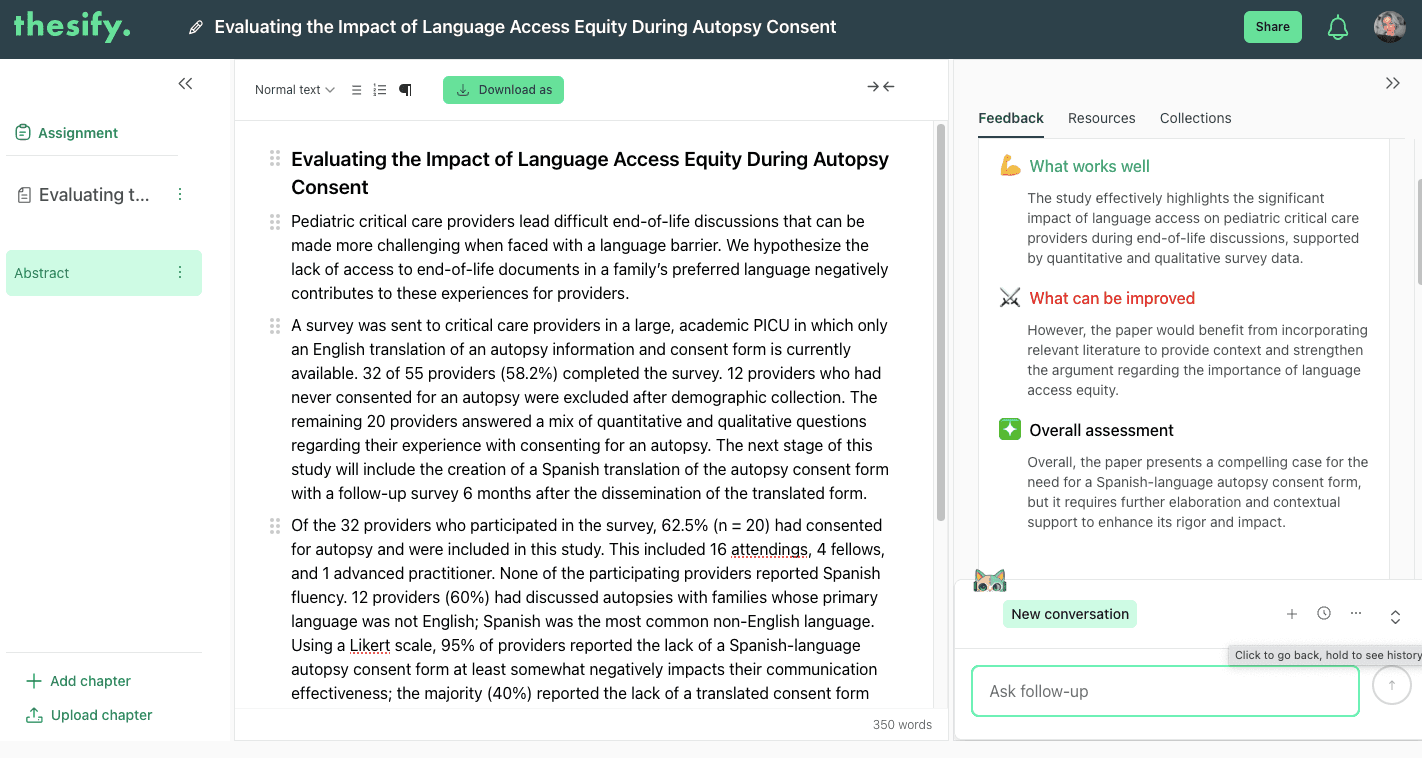
Task: Click the narrow editor width arrows icon
Action: coord(881,87)
